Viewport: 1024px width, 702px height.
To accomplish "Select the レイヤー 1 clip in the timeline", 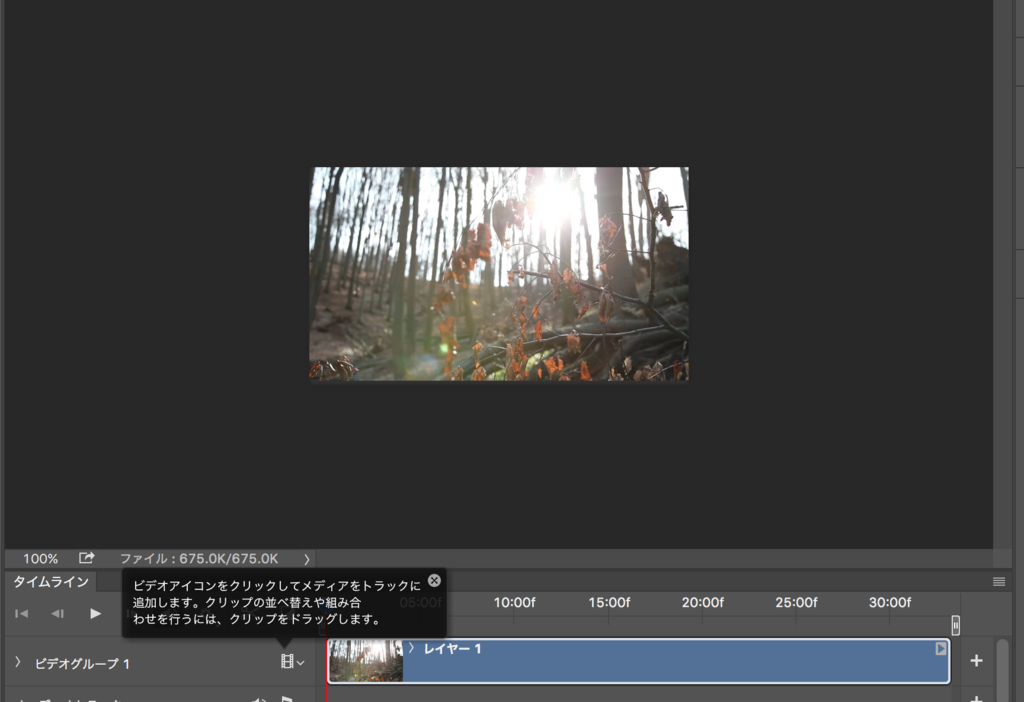I will coord(639,661).
